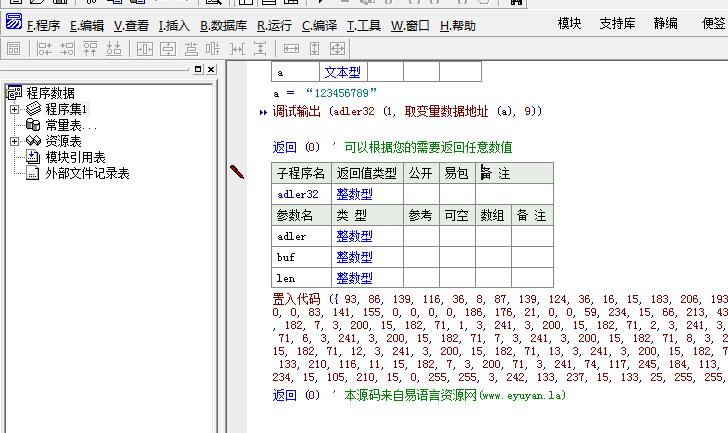
Task: Open the B.数据库 menu
Action: coord(225,25)
